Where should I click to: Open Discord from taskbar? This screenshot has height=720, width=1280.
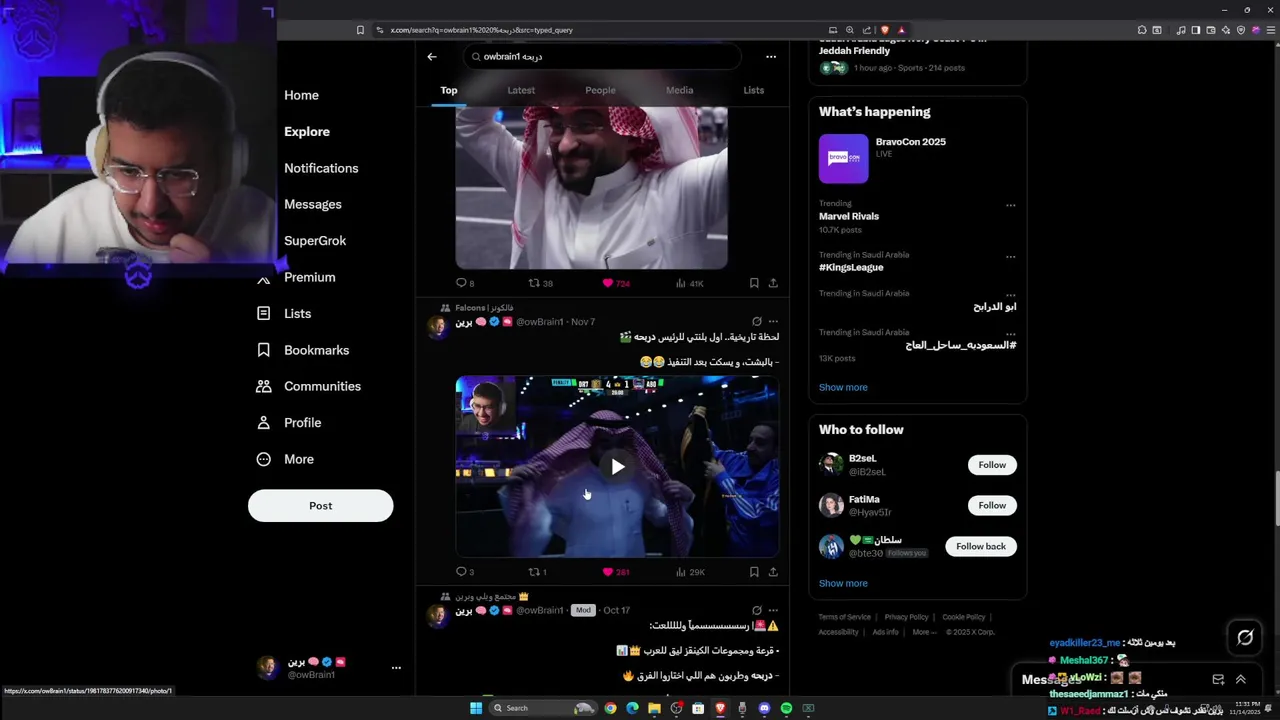[764, 708]
